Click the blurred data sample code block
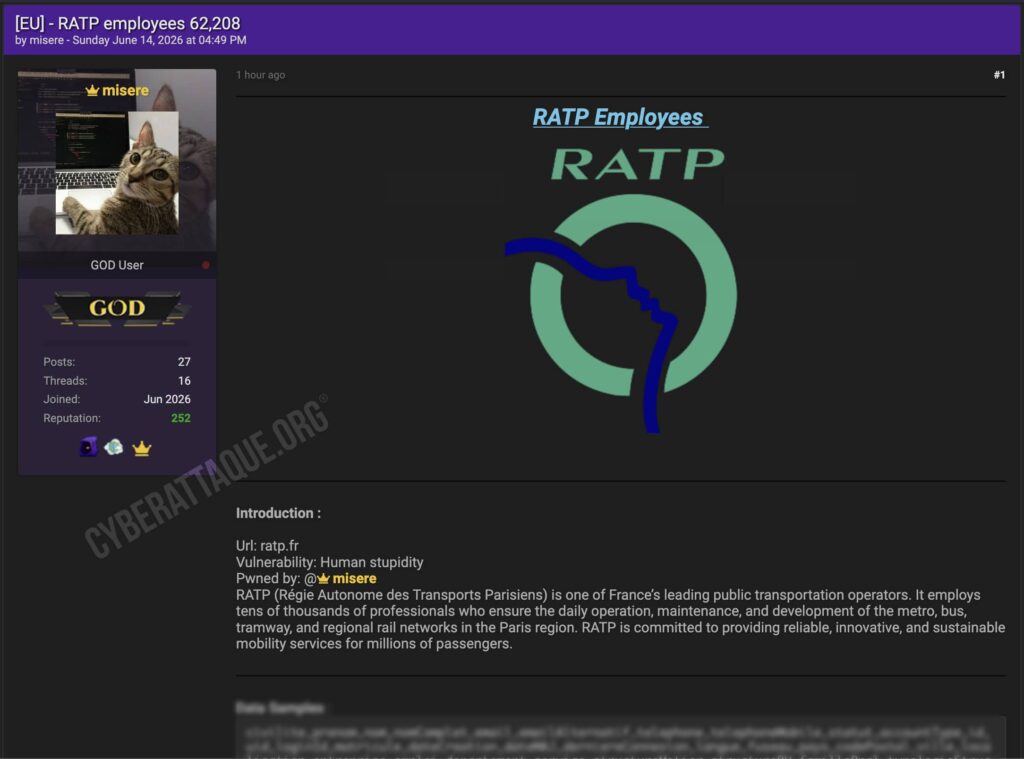This screenshot has height=759, width=1024. point(620,737)
